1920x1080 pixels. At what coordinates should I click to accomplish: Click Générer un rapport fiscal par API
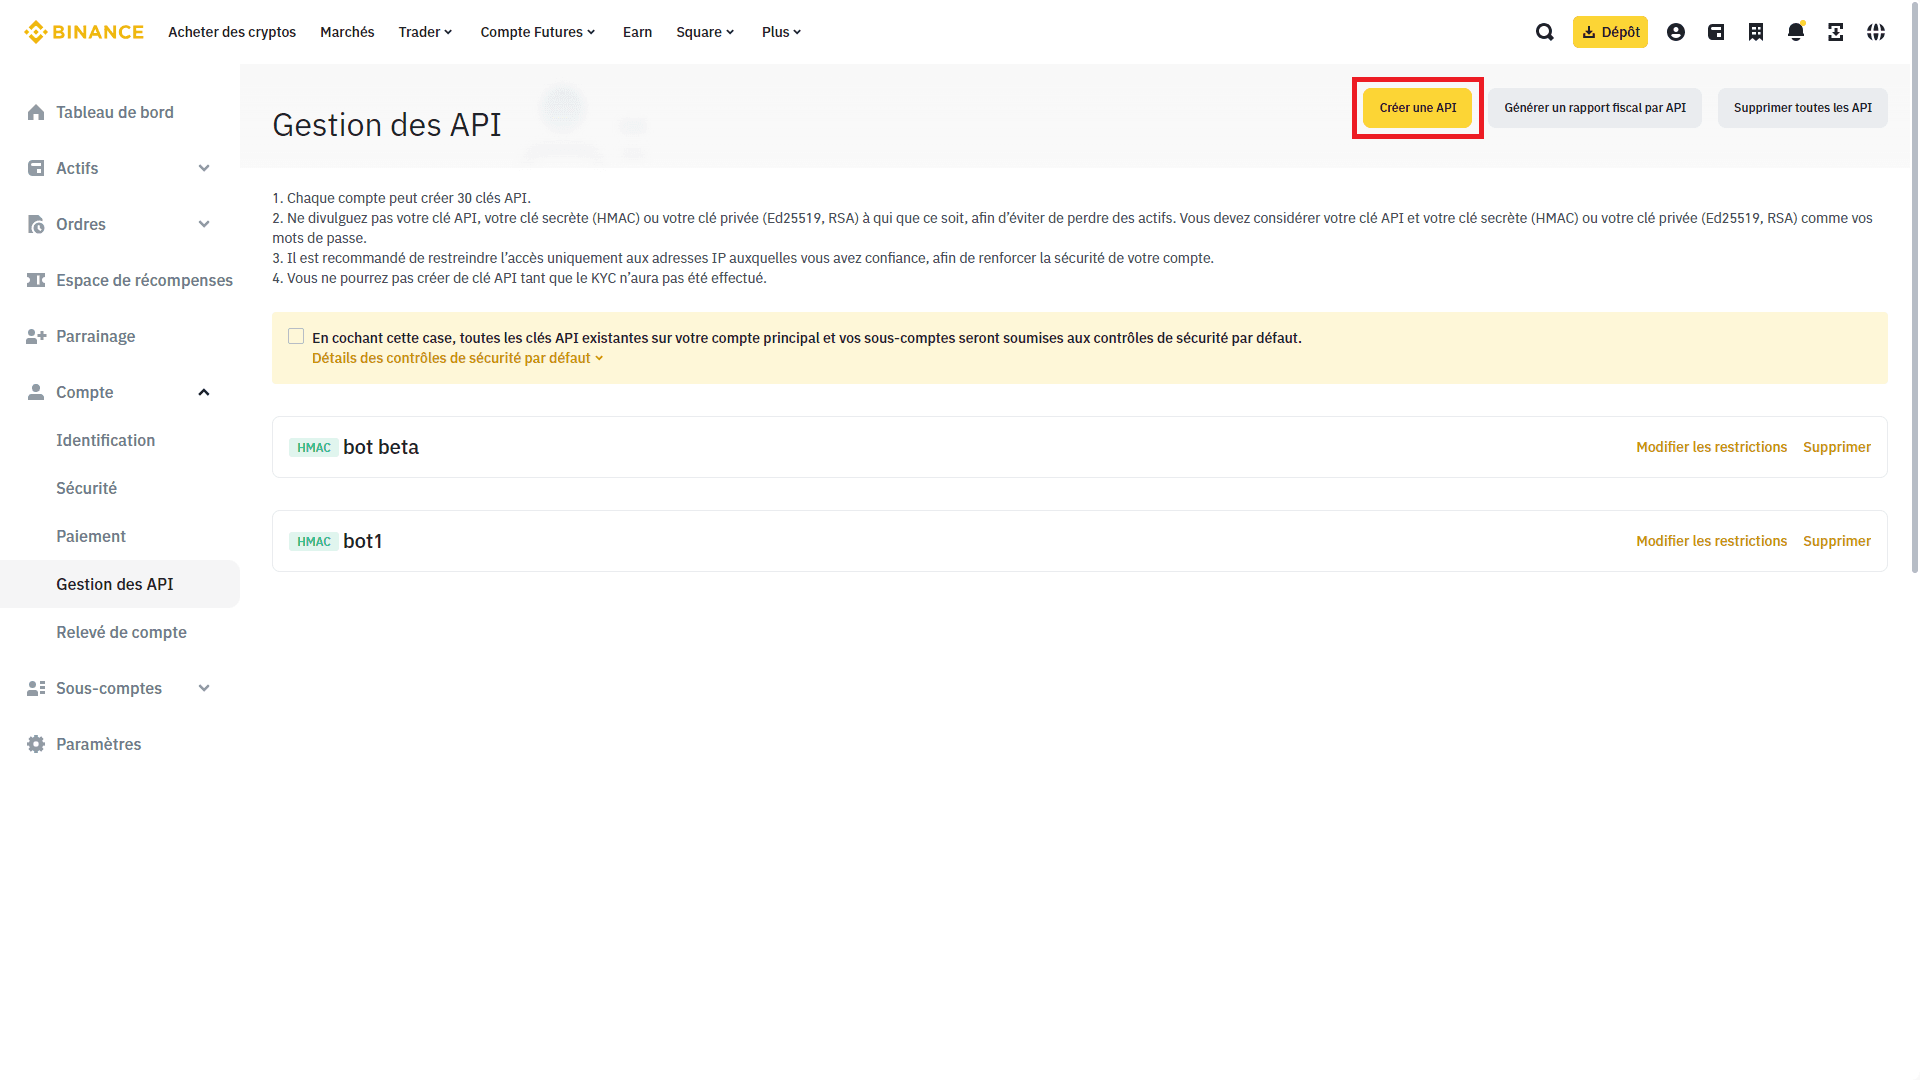point(1595,108)
